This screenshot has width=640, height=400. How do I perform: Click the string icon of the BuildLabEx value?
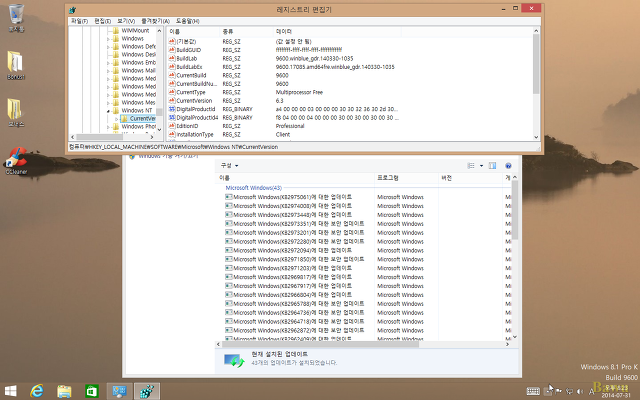(x=172, y=67)
